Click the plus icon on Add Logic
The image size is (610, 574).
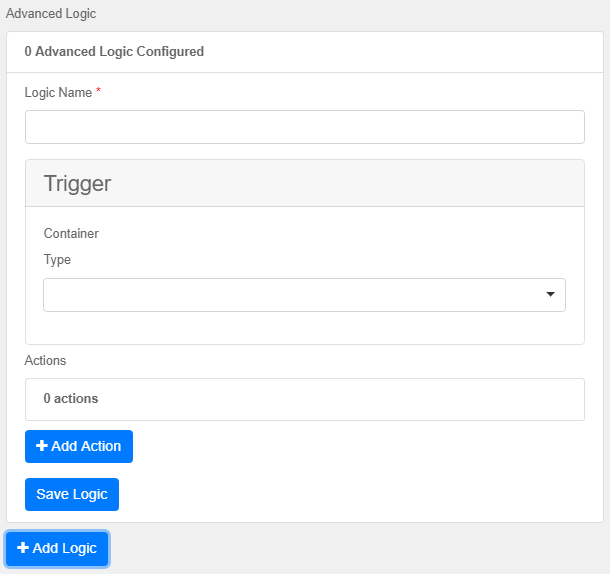[23, 548]
